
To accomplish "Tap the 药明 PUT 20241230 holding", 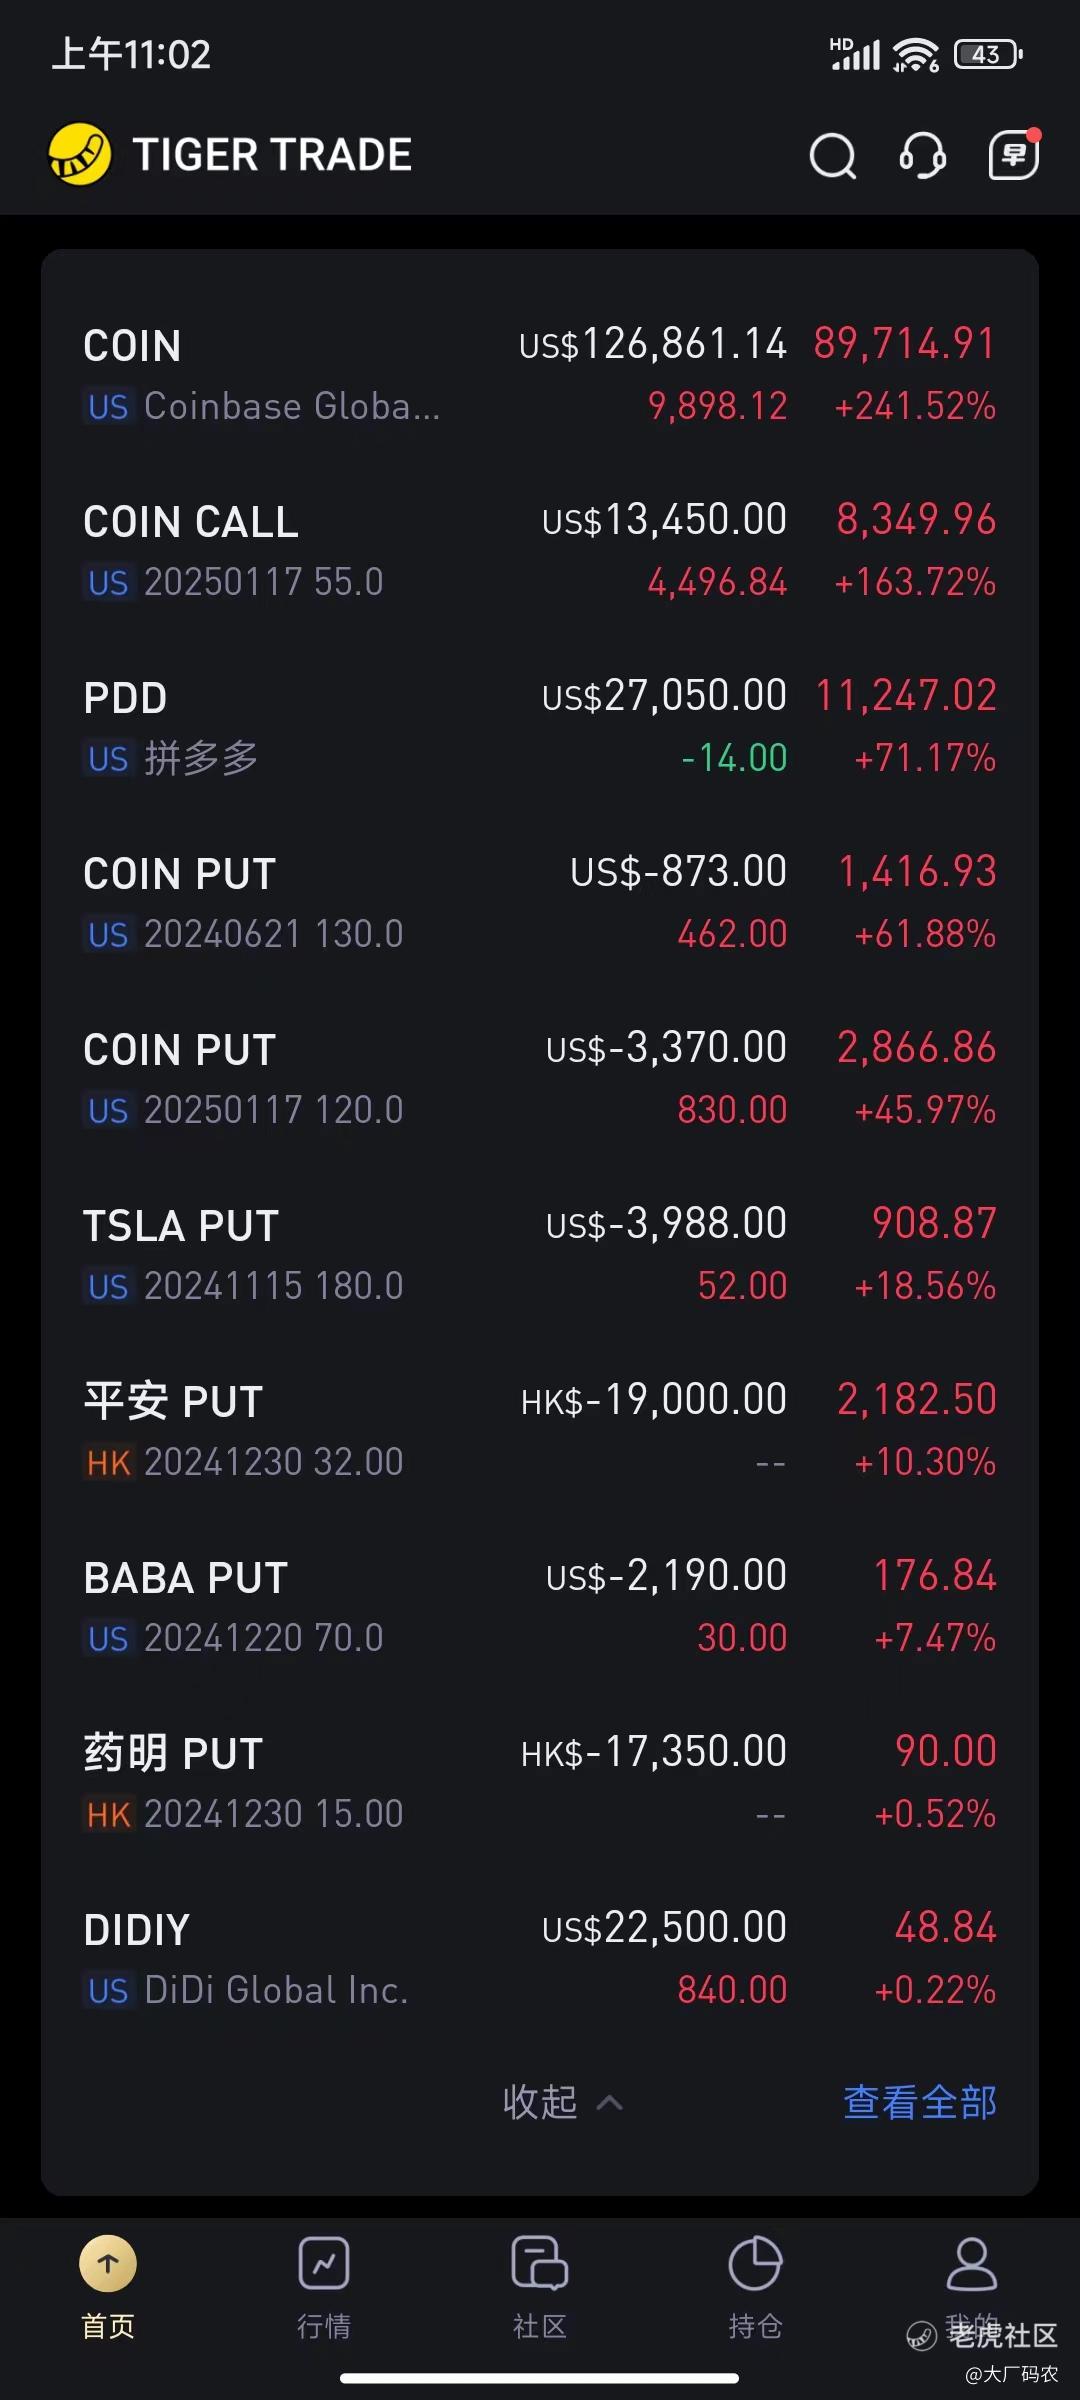I will [x=540, y=1783].
